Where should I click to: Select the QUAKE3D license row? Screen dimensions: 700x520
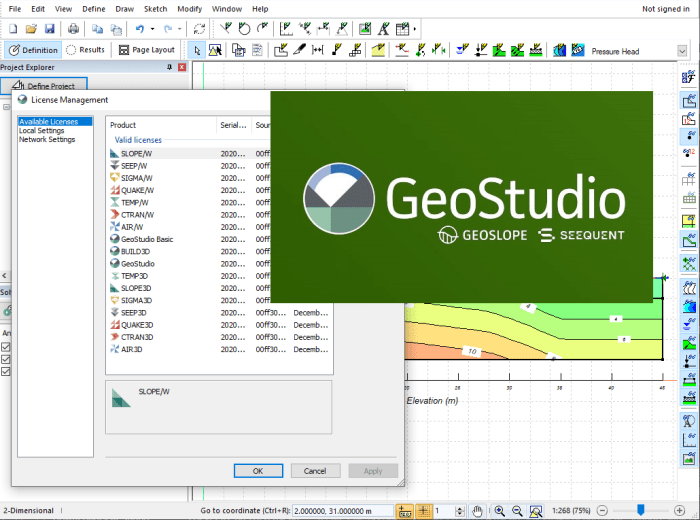220,325
